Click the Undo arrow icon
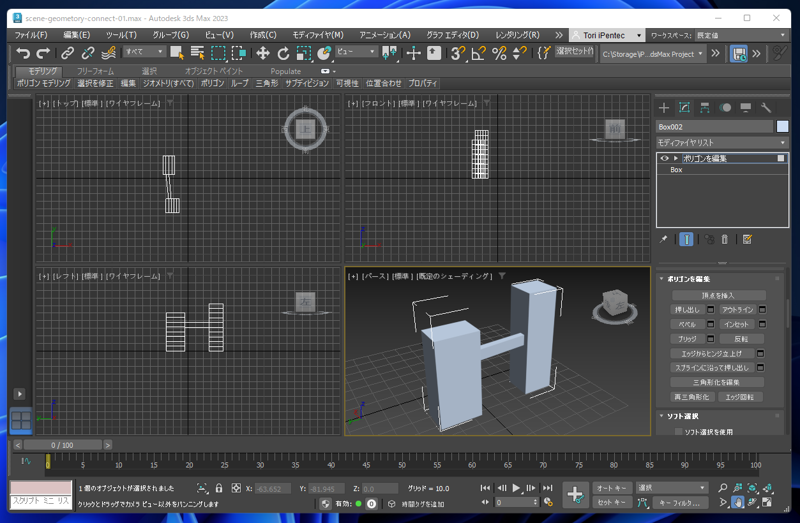The image size is (800, 523). pyautogui.click(x=23, y=53)
